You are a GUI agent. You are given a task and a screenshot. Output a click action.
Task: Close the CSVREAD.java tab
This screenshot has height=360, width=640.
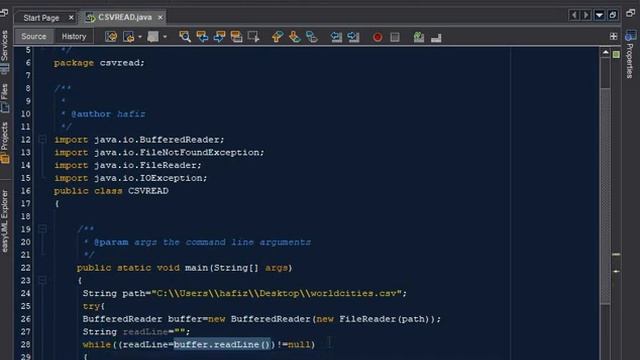160,17
